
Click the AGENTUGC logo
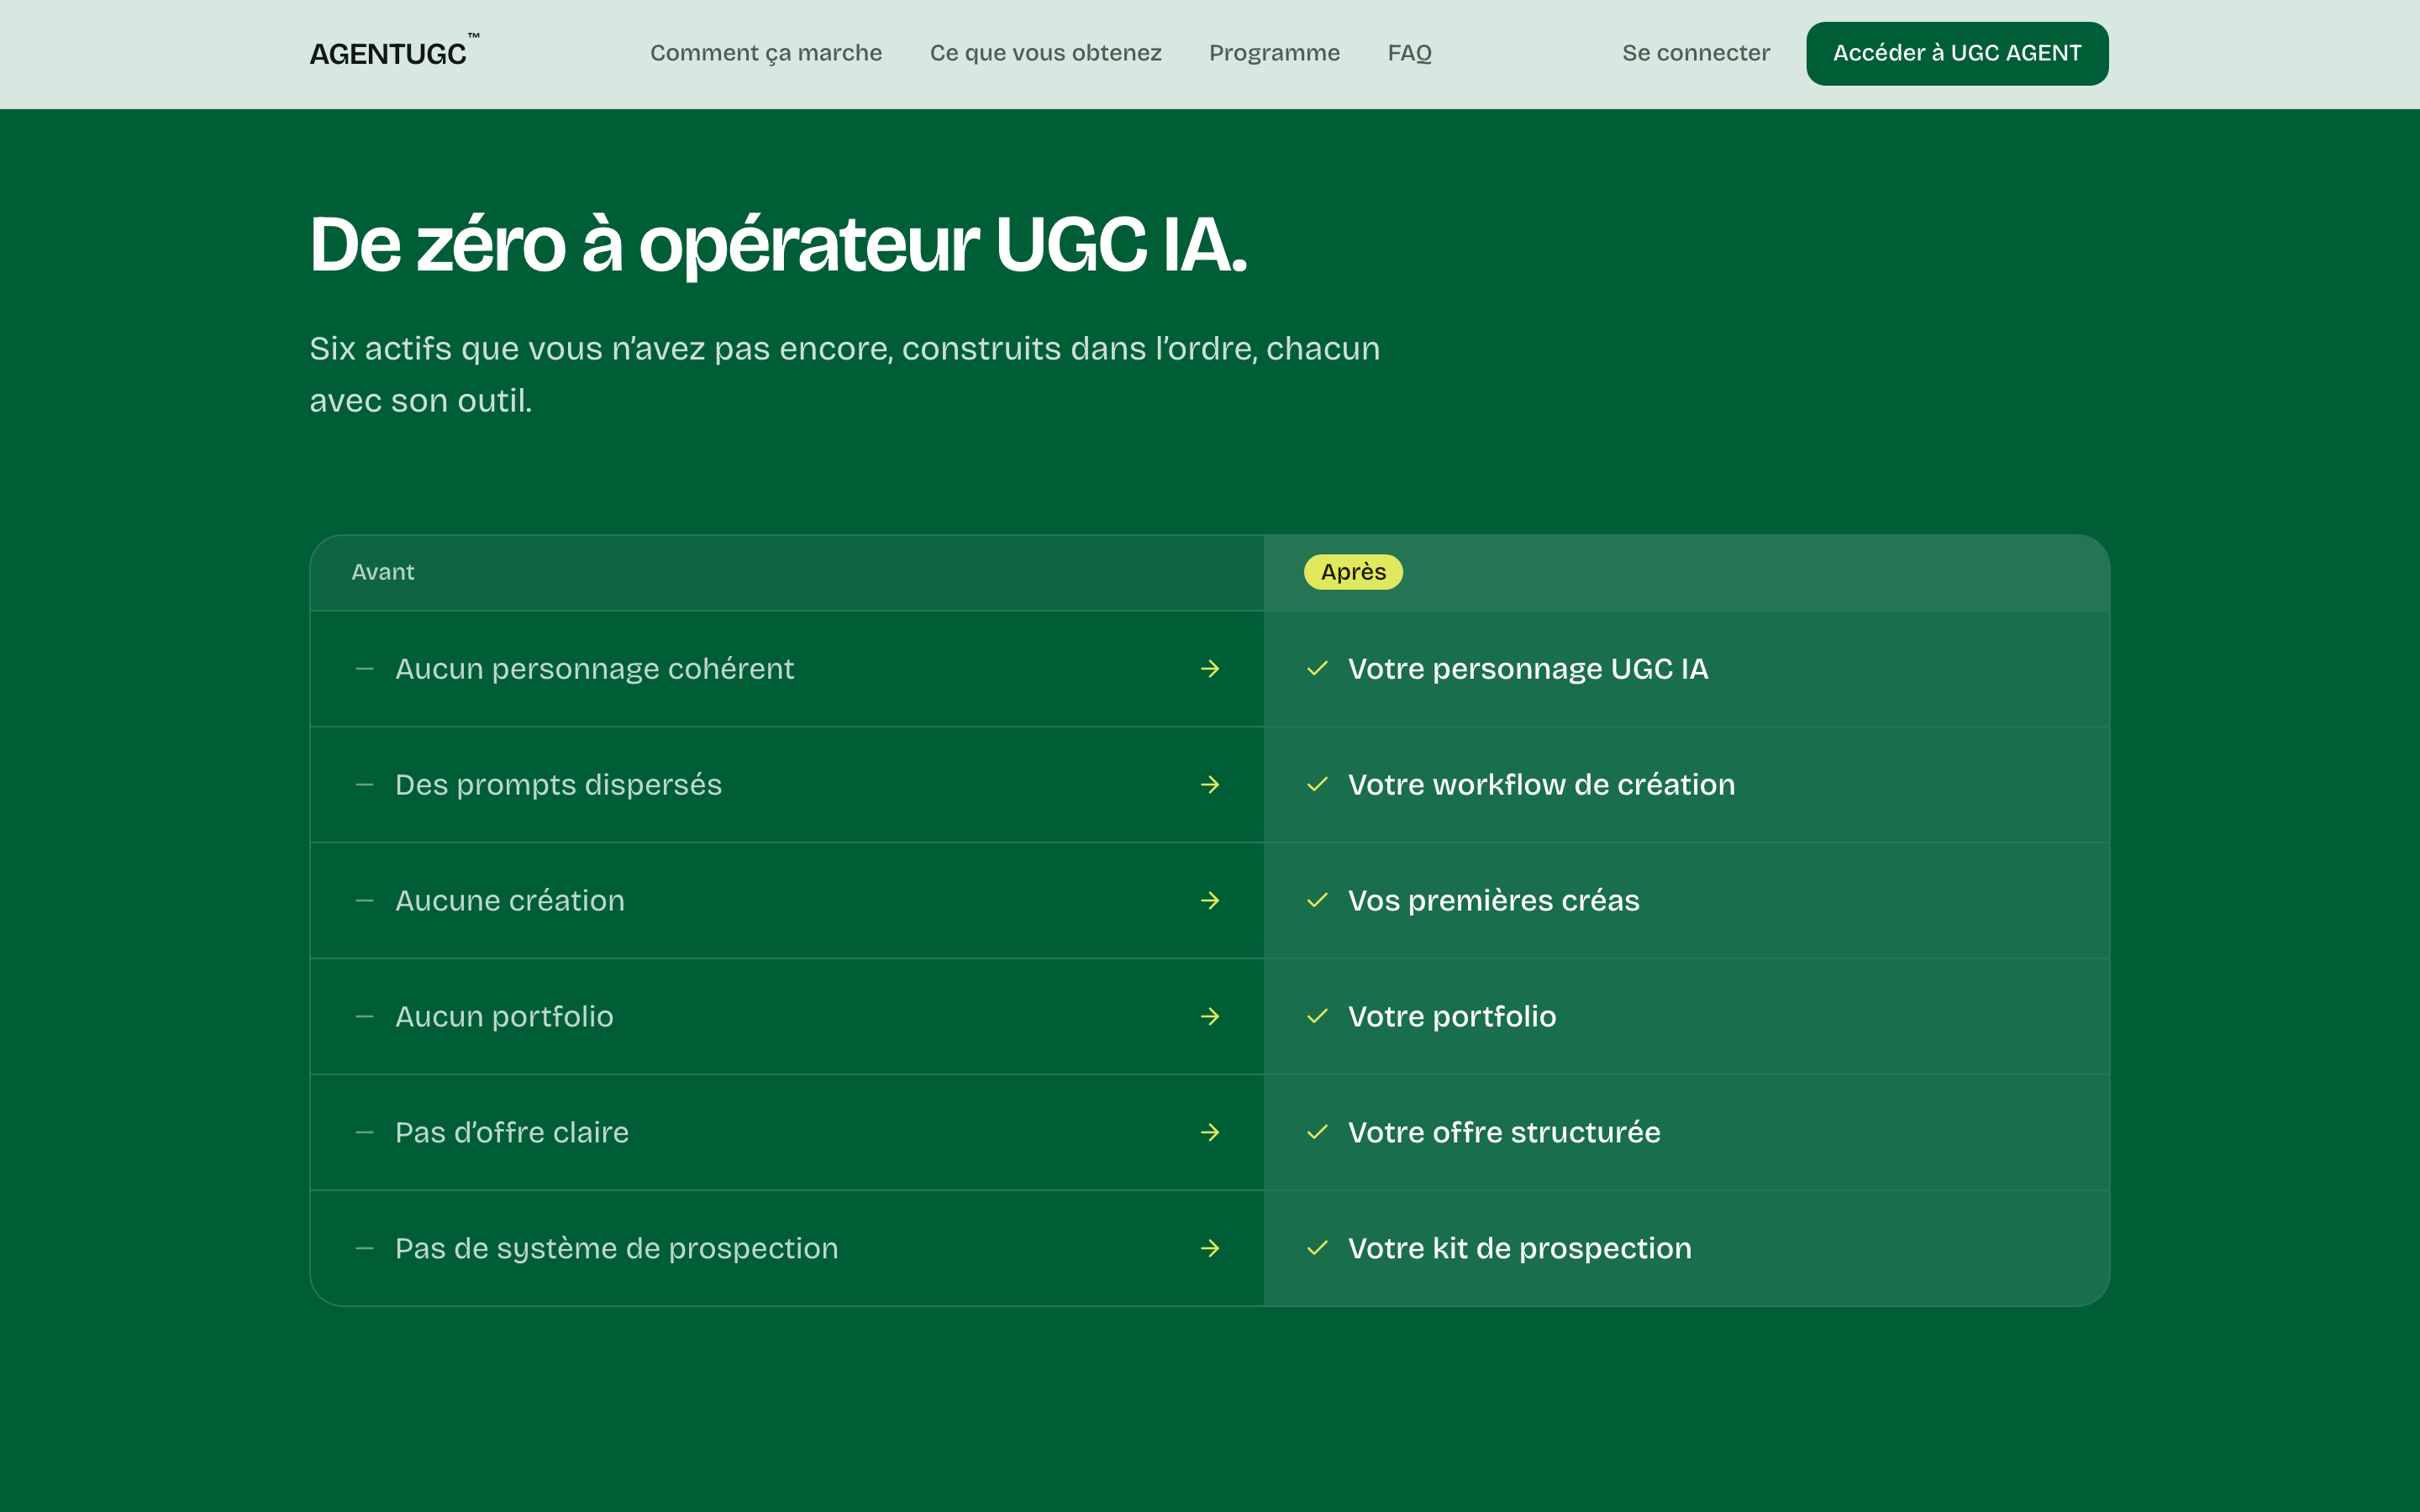[x=394, y=52]
